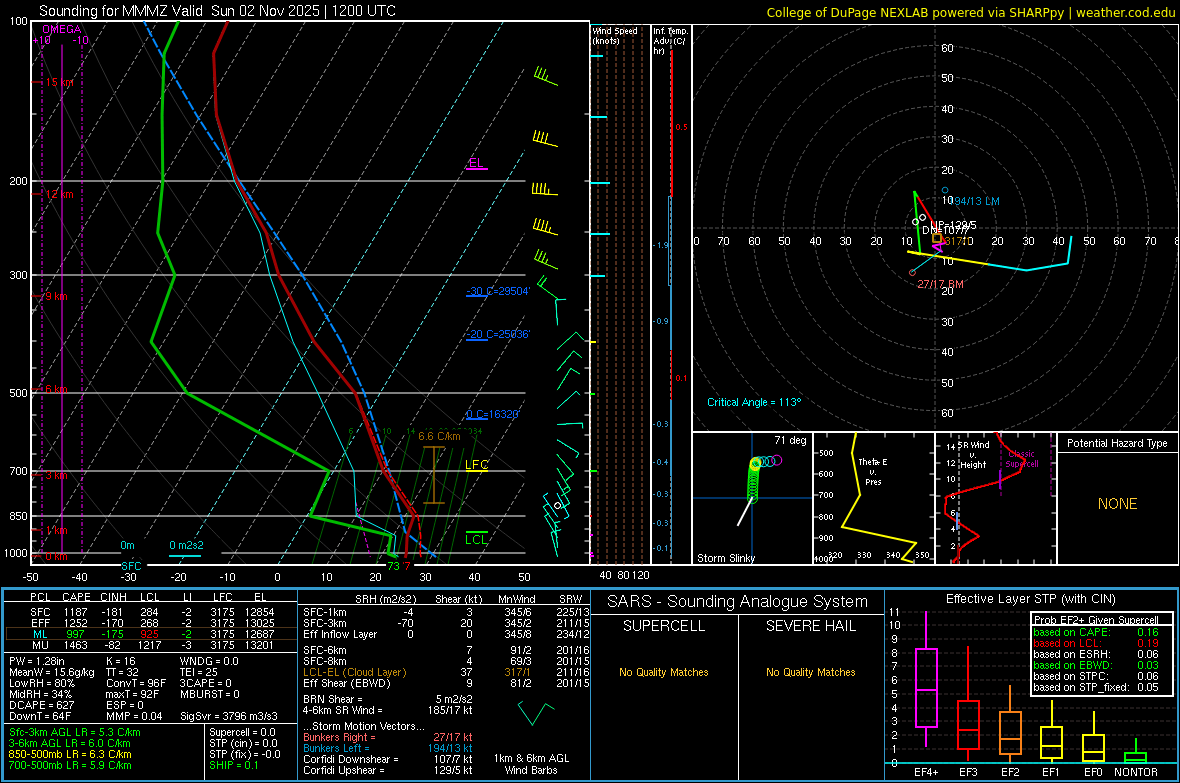Select the based on CAPE probability row
Viewport: 1180px width, 783px height.
coord(1096,632)
